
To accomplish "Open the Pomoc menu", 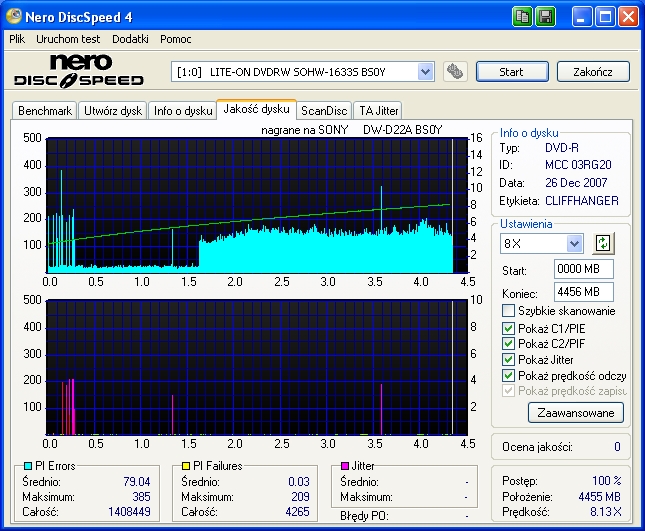I will coord(176,39).
